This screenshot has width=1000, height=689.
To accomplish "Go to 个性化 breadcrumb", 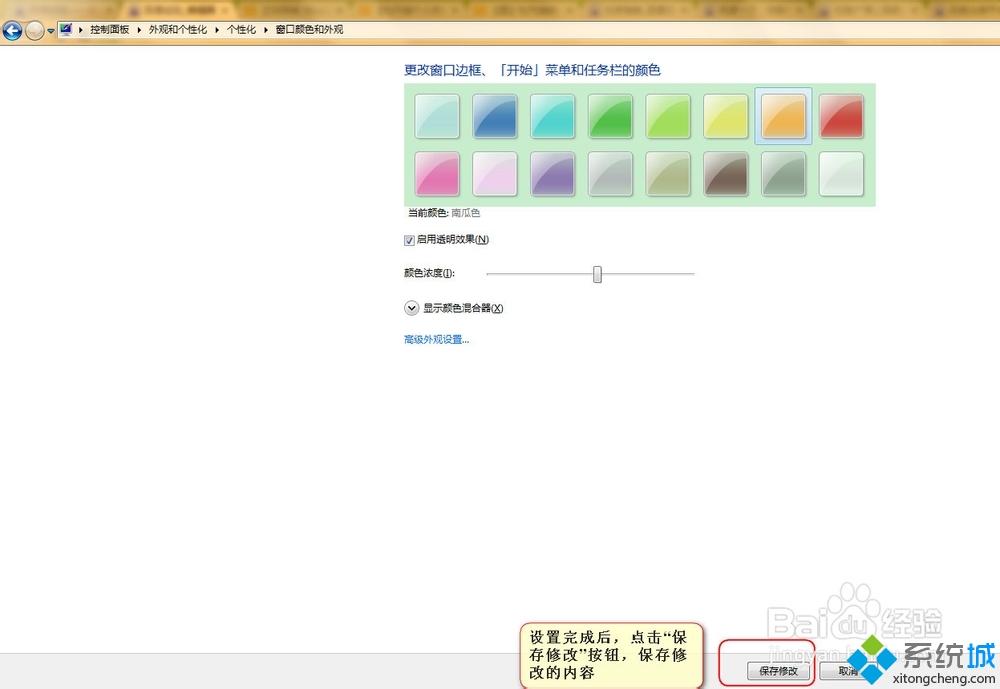I will point(241,30).
